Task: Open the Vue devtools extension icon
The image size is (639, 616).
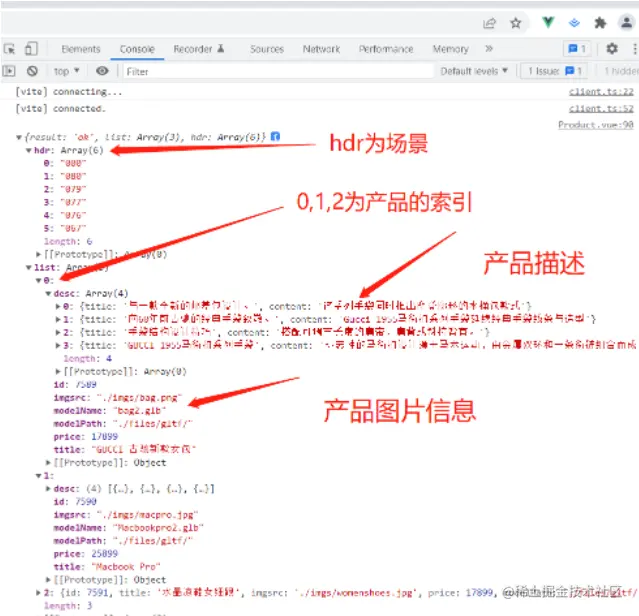Action: (x=548, y=22)
